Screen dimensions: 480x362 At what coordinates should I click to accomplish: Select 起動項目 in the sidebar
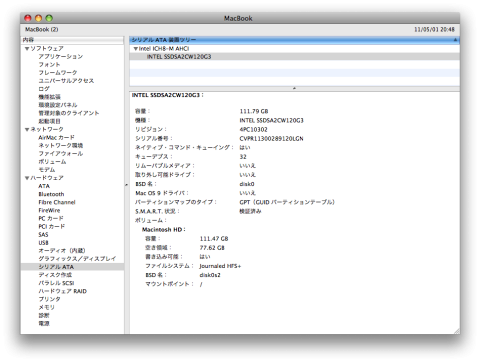pyautogui.click(x=49, y=121)
